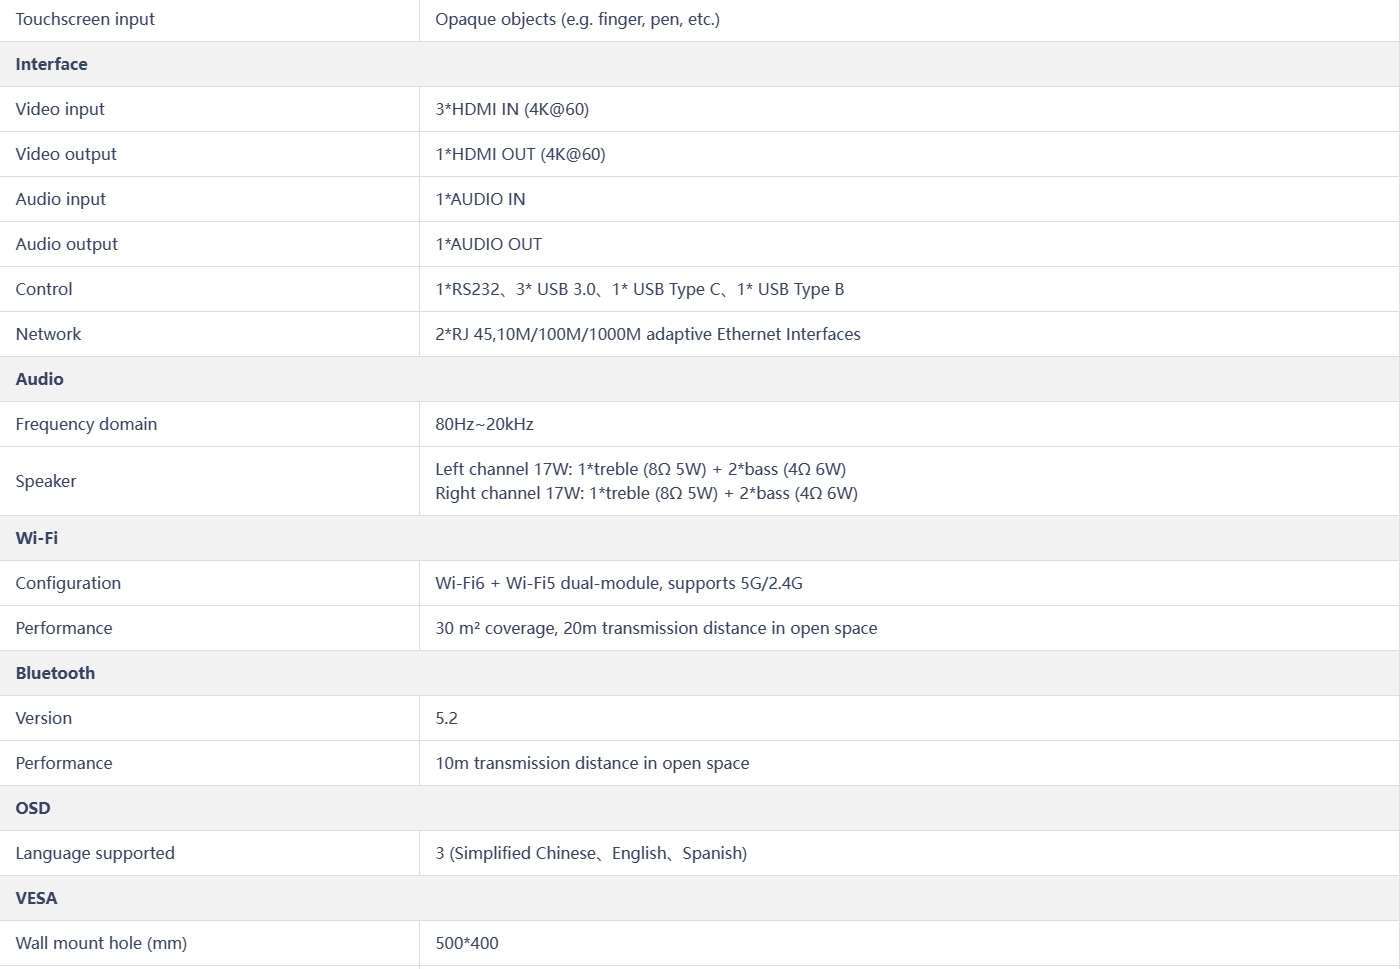1400x969 pixels.
Task: Click the 500*400 wall mount value
Action: 467,943
